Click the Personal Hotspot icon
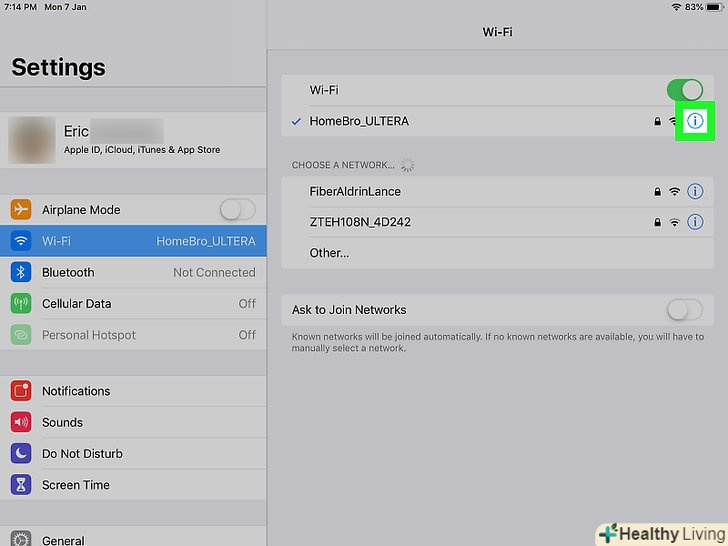The image size is (728, 546). [x=21, y=335]
